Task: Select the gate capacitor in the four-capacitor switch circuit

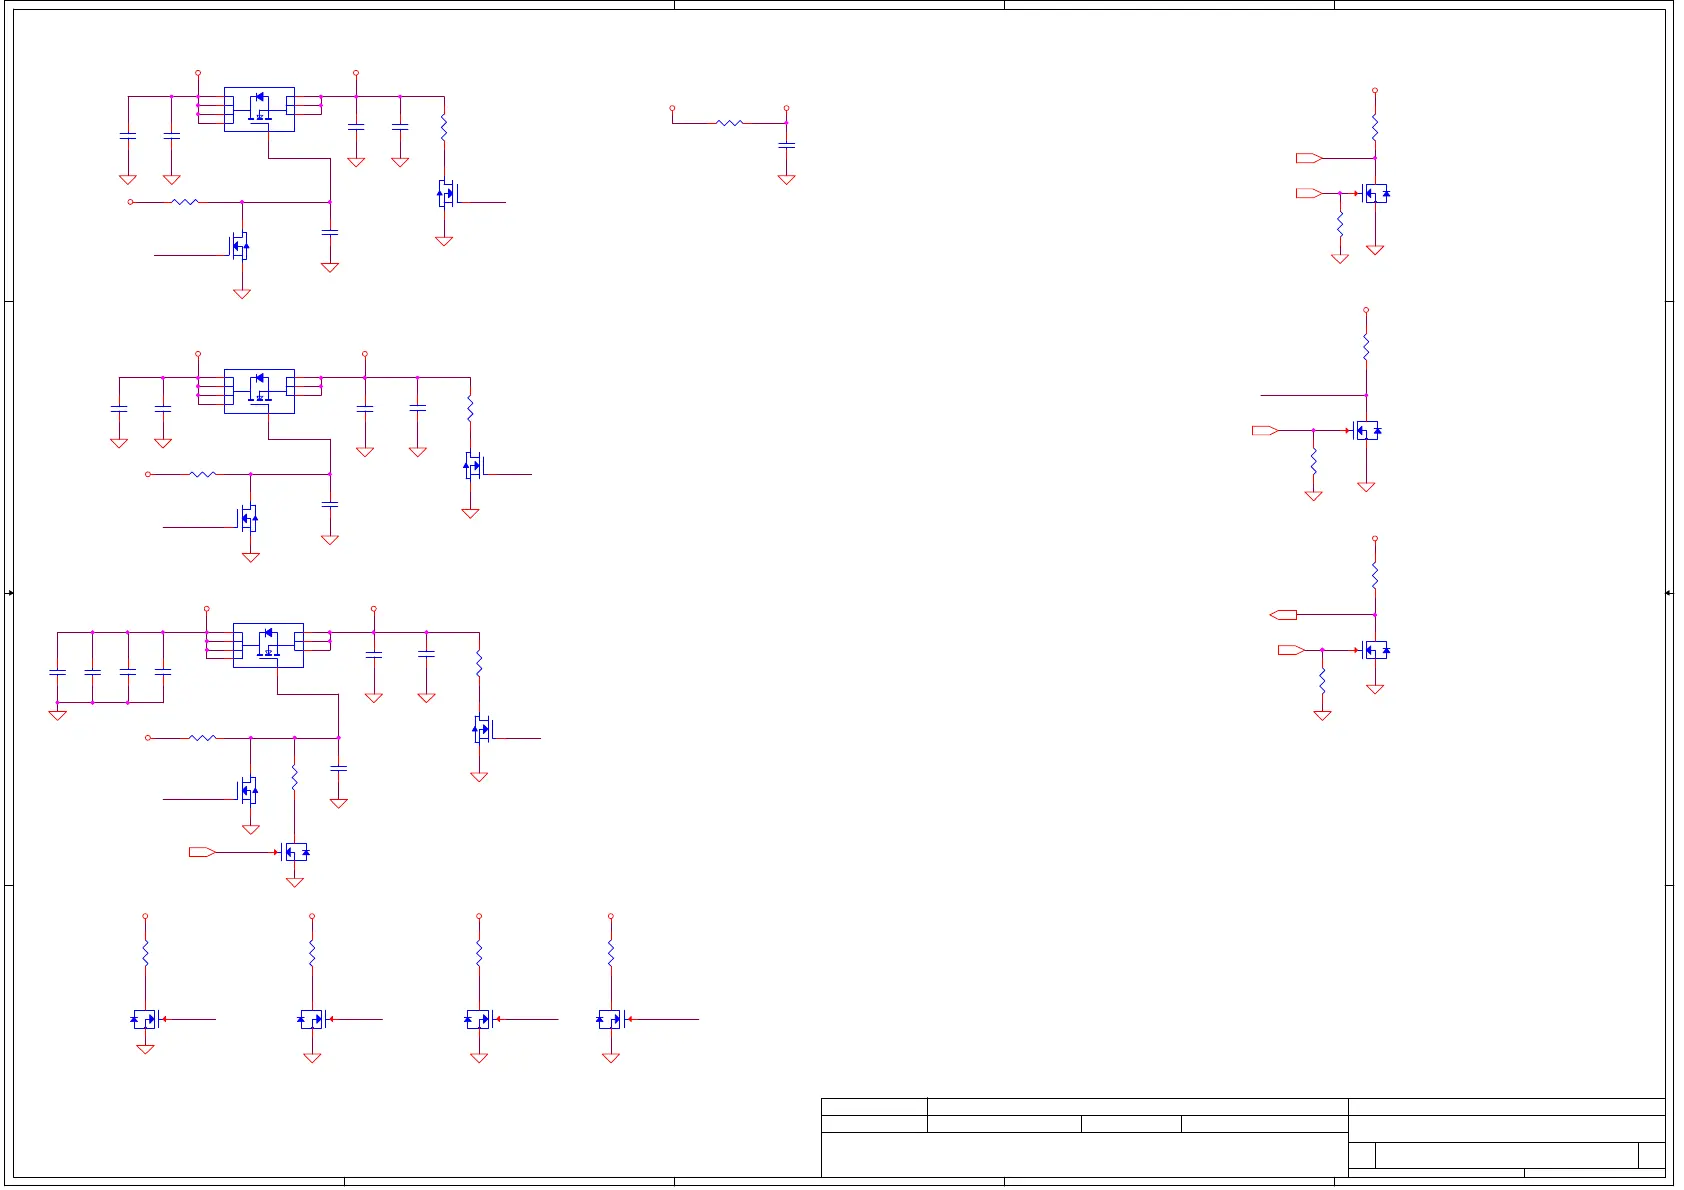Action: pos(338,768)
